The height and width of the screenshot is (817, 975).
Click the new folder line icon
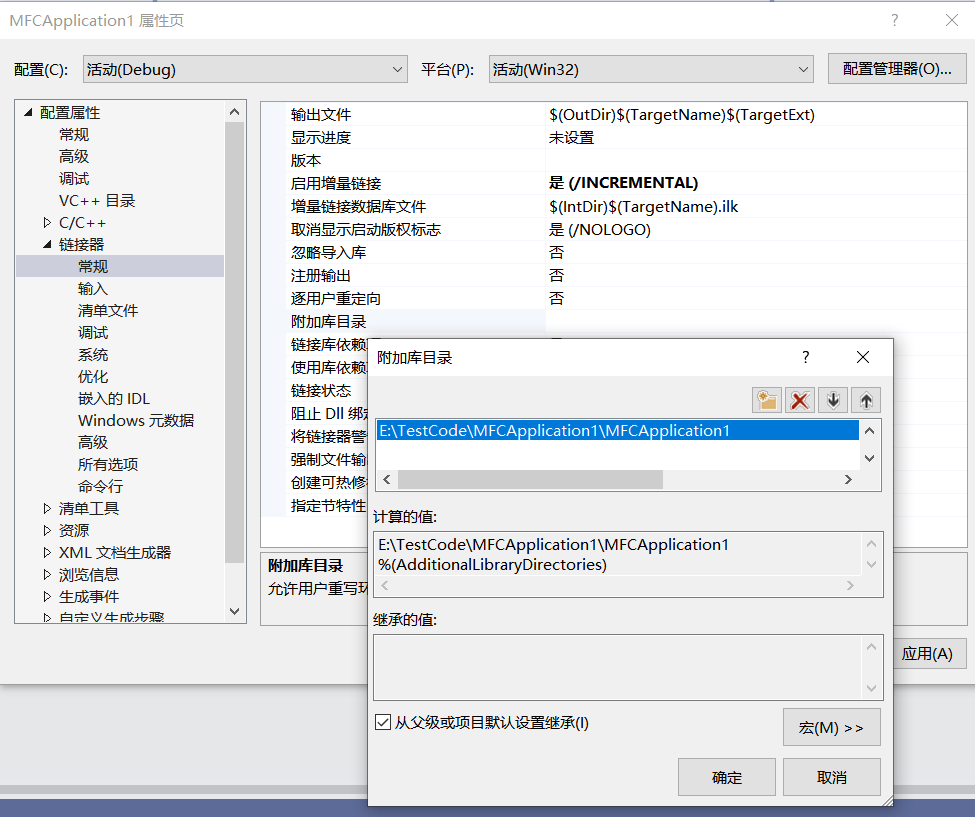[767, 400]
